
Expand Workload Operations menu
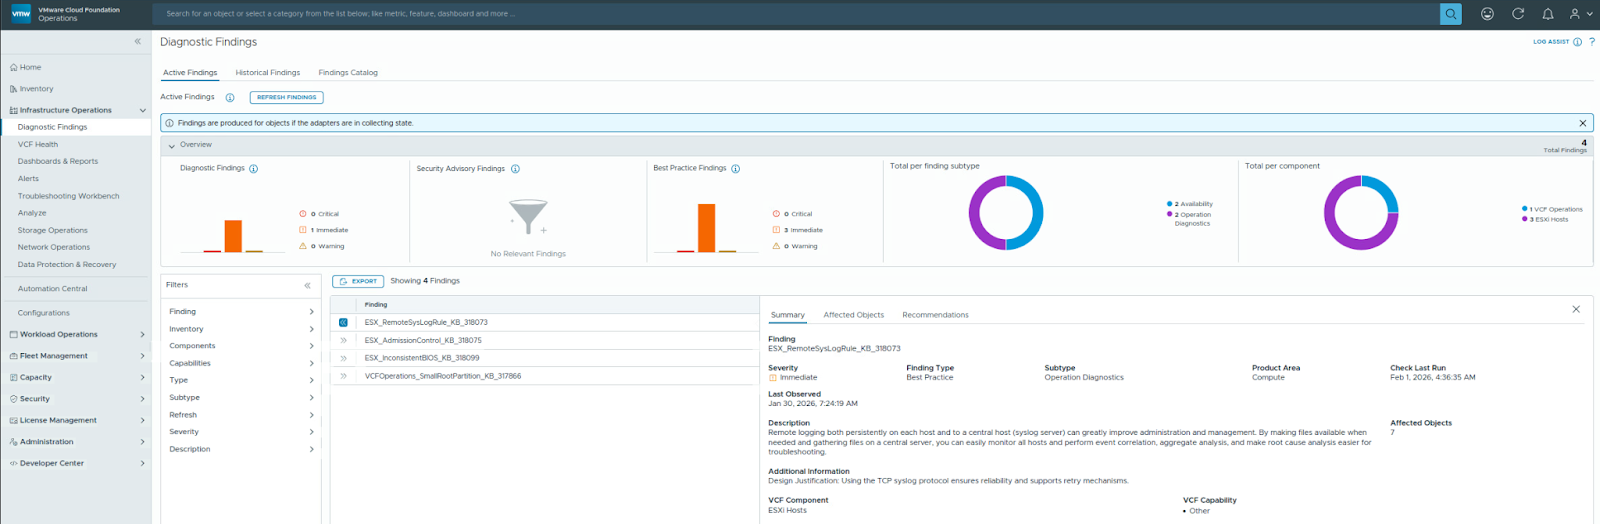pos(143,335)
